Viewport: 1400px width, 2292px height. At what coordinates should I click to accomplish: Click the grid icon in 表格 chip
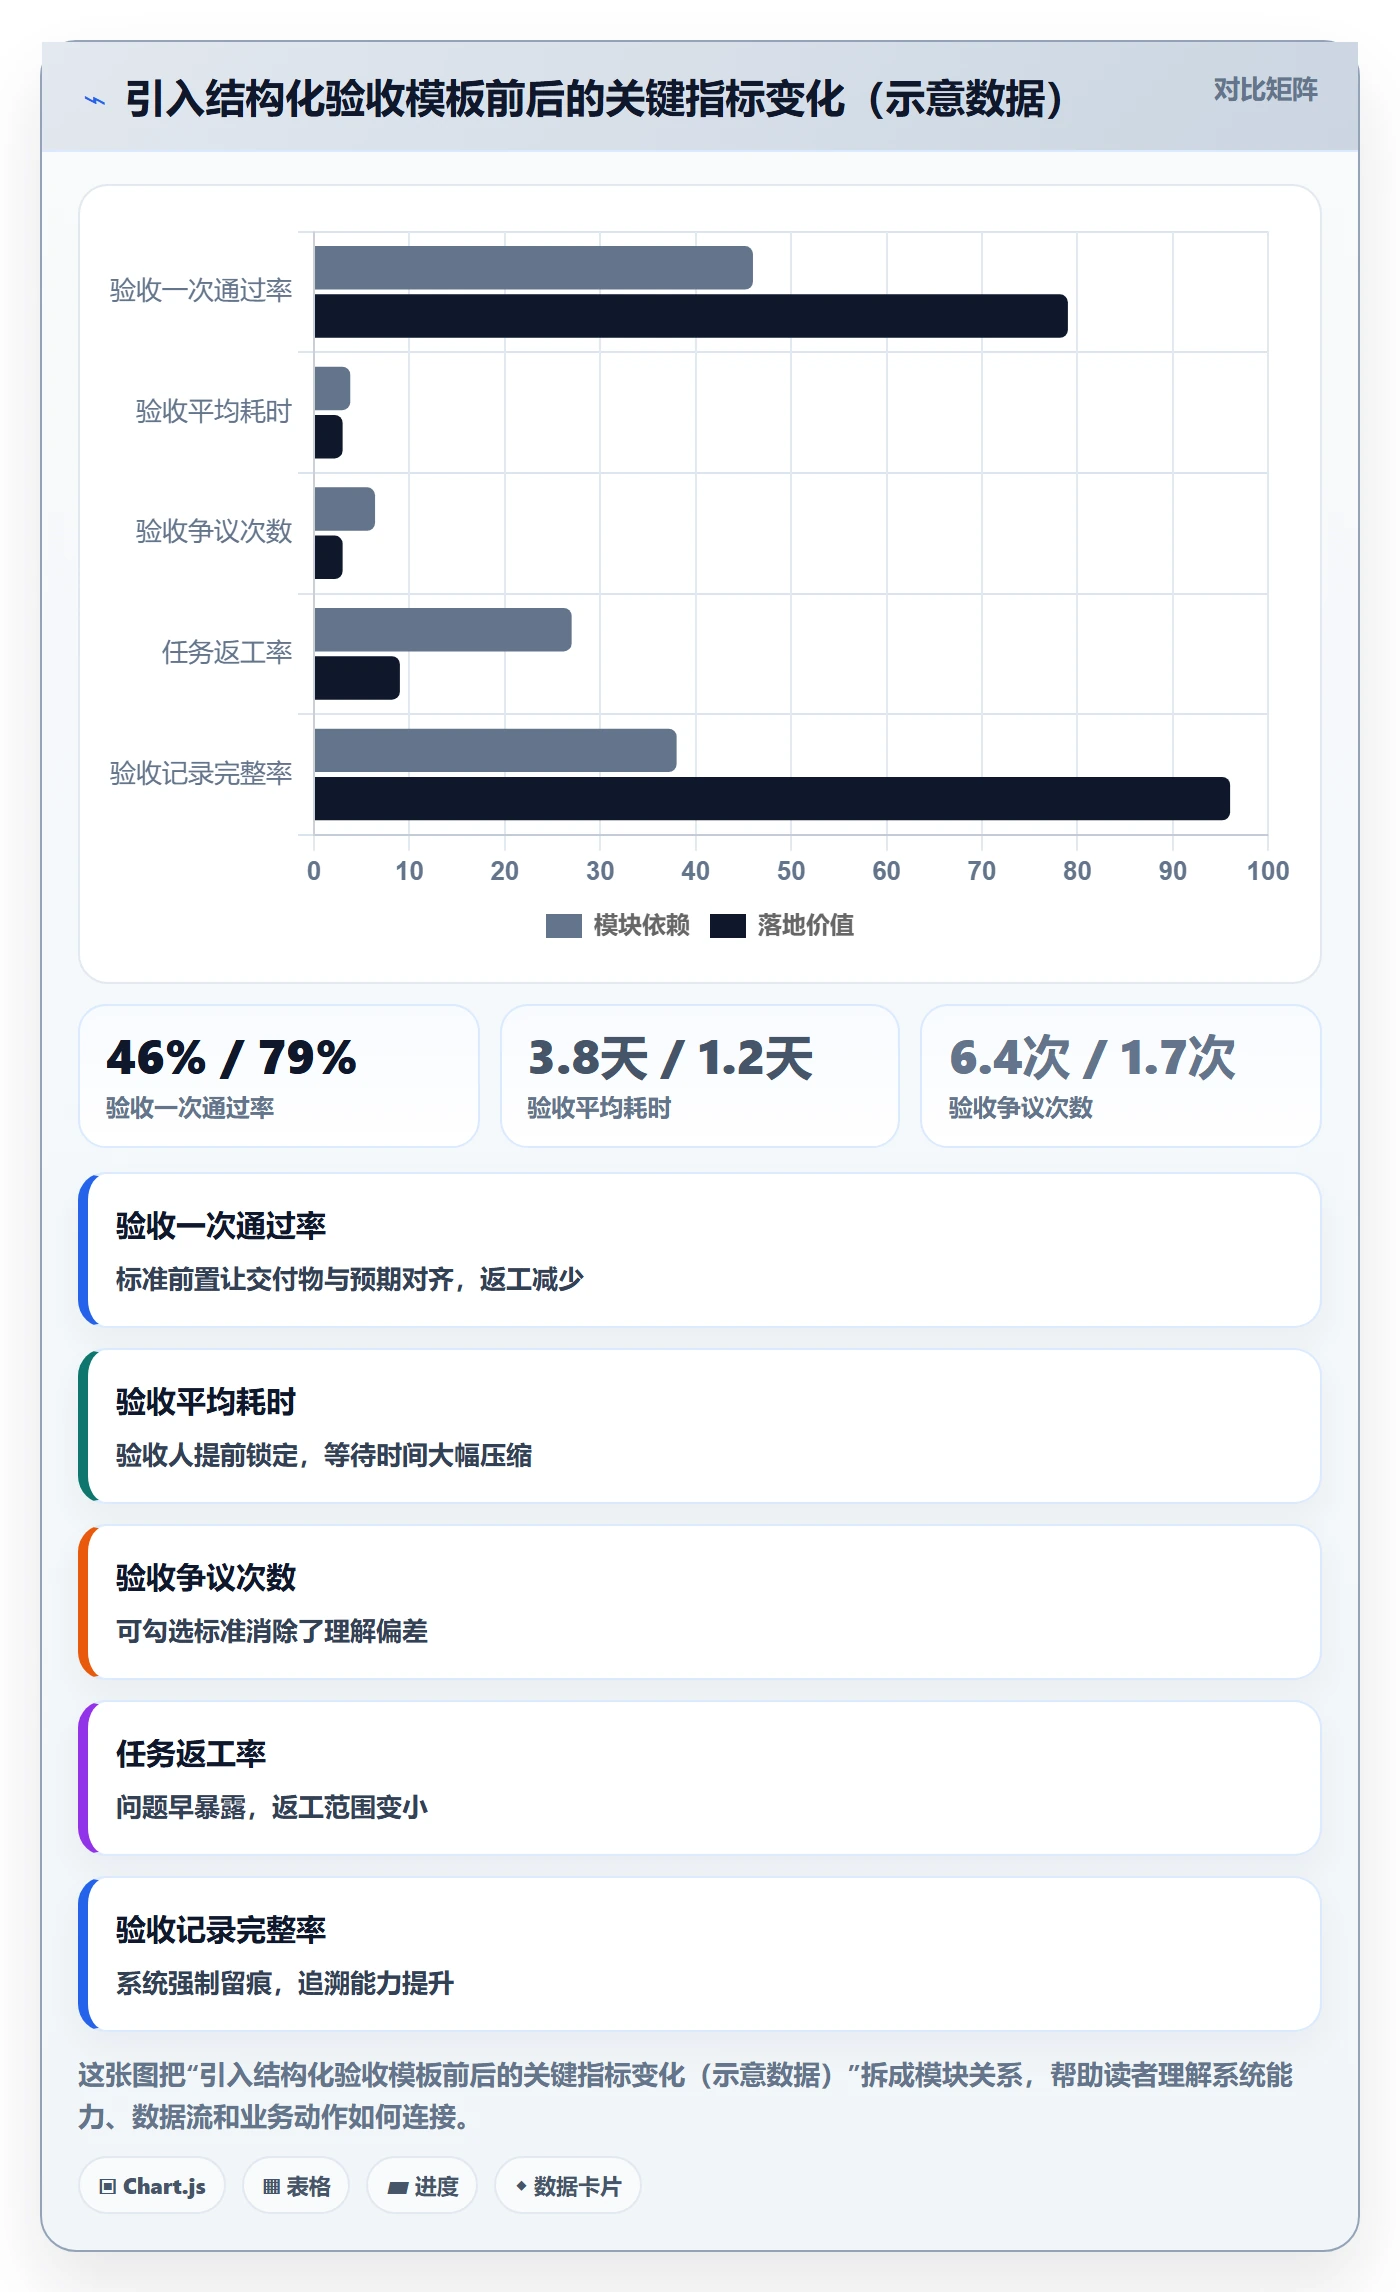click(271, 2187)
